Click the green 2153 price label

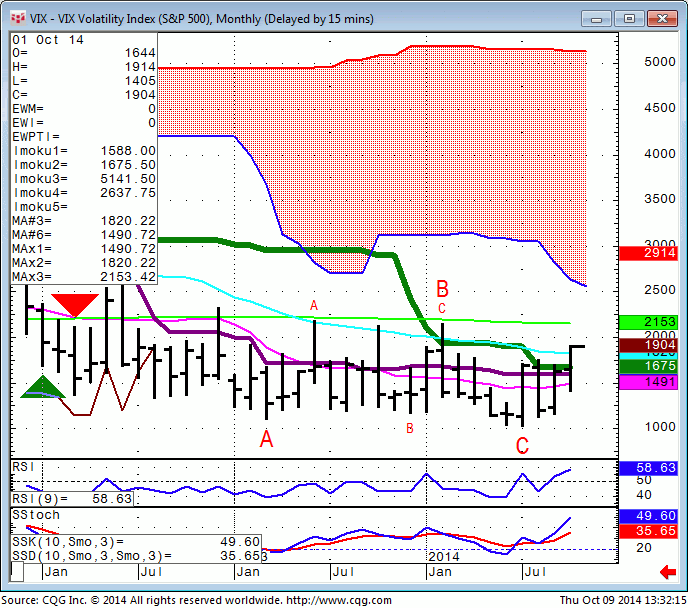point(648,322)
